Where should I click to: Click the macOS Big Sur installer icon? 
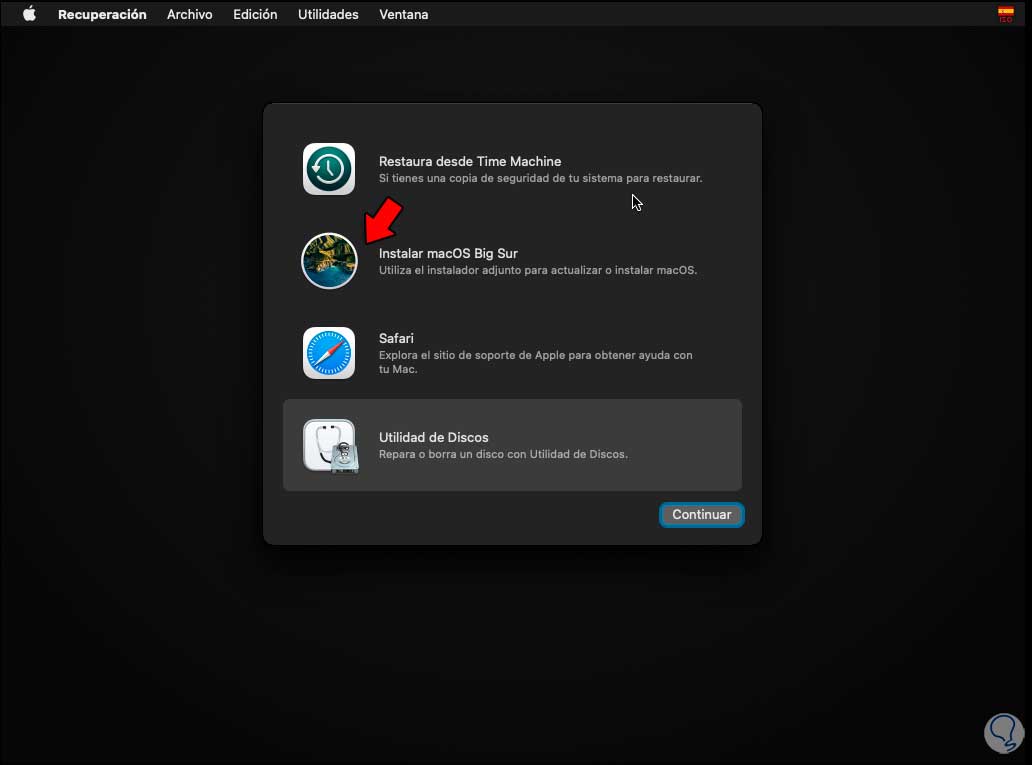click(x=329, y=261)
